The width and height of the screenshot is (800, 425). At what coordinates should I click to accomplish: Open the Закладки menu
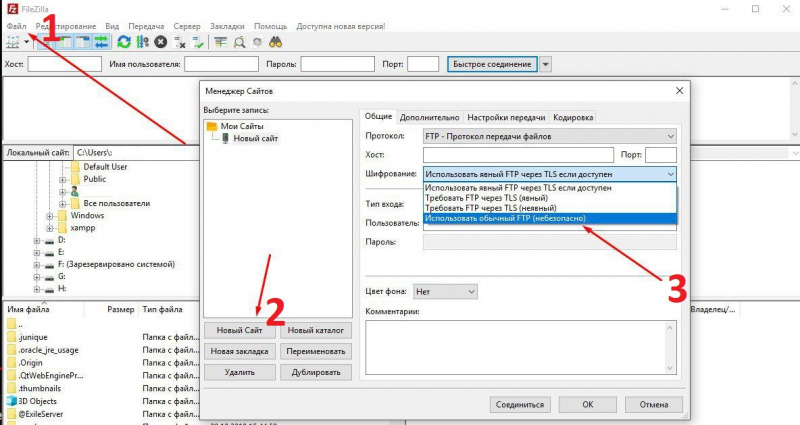(x=227, y=26)
